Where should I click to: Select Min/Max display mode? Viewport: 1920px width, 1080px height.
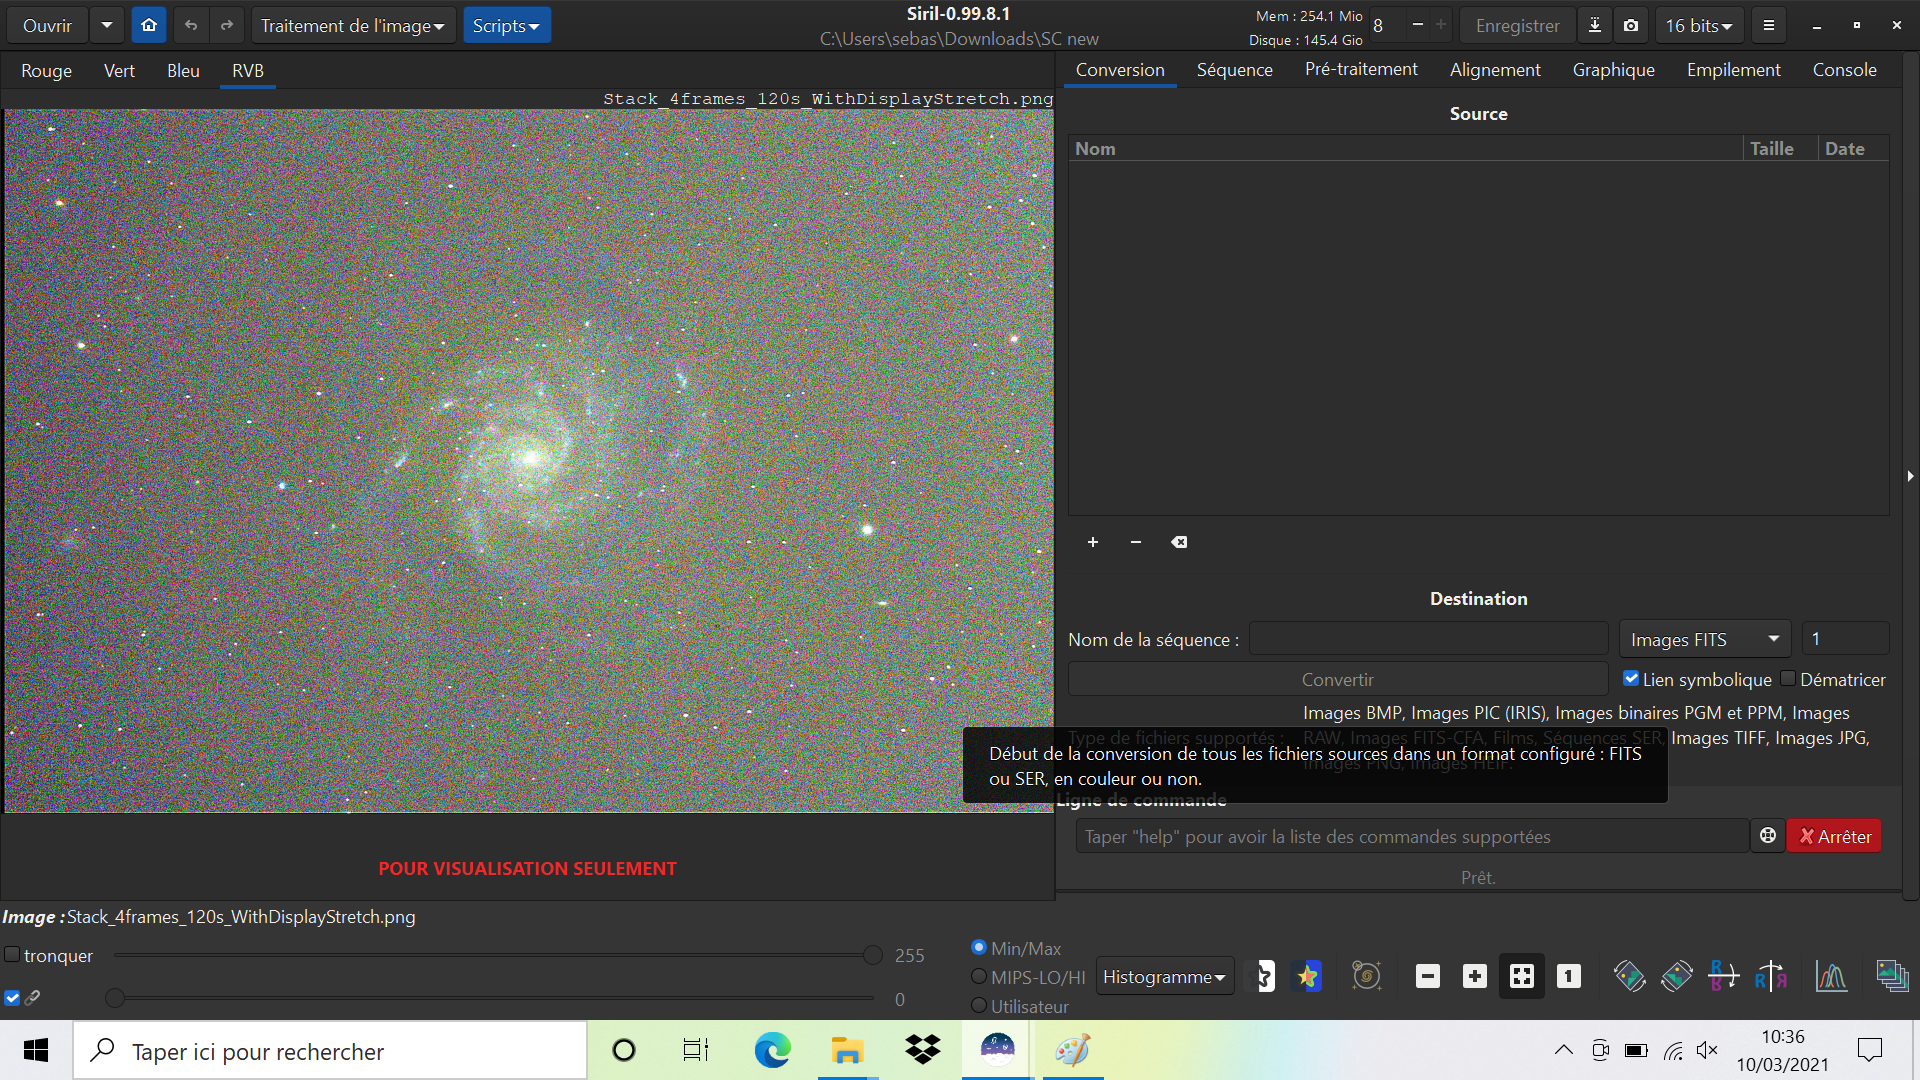coord(979,947)
